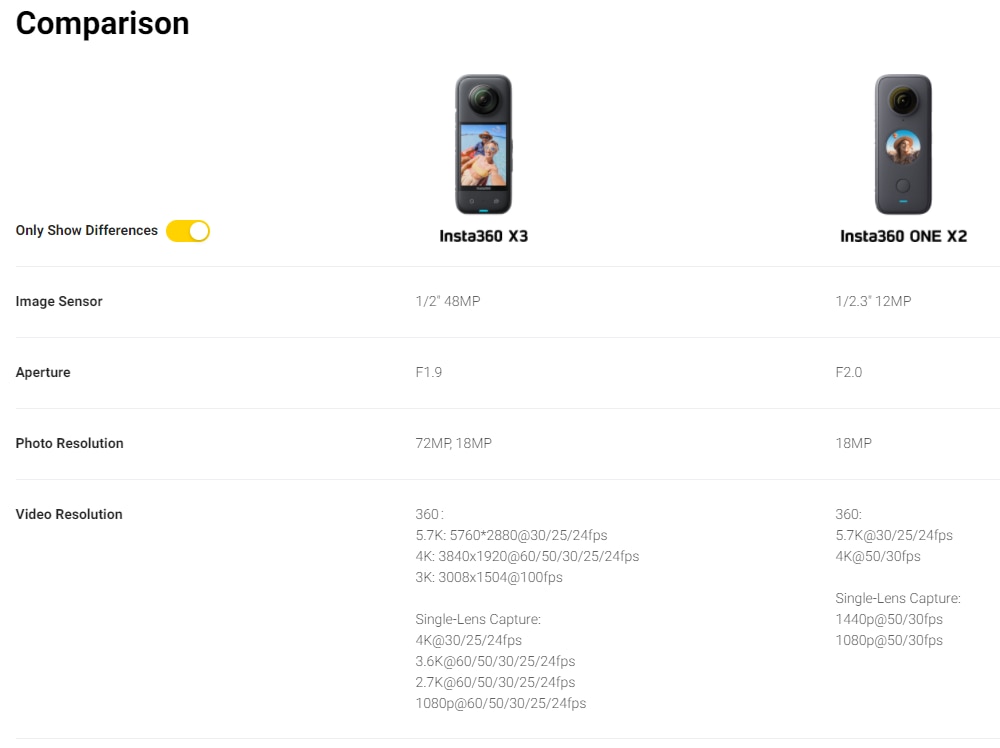Viewport: 1000px width, 748px height.
Task: Click the F2.0 aperture value
Action: pyautogui.click(x=849, y=372)
